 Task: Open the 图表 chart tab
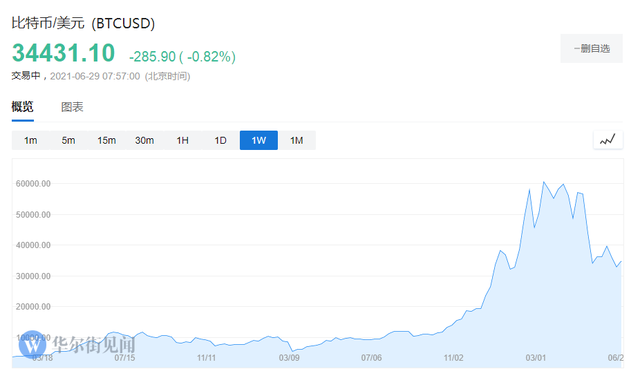click(x=72, y=107)
